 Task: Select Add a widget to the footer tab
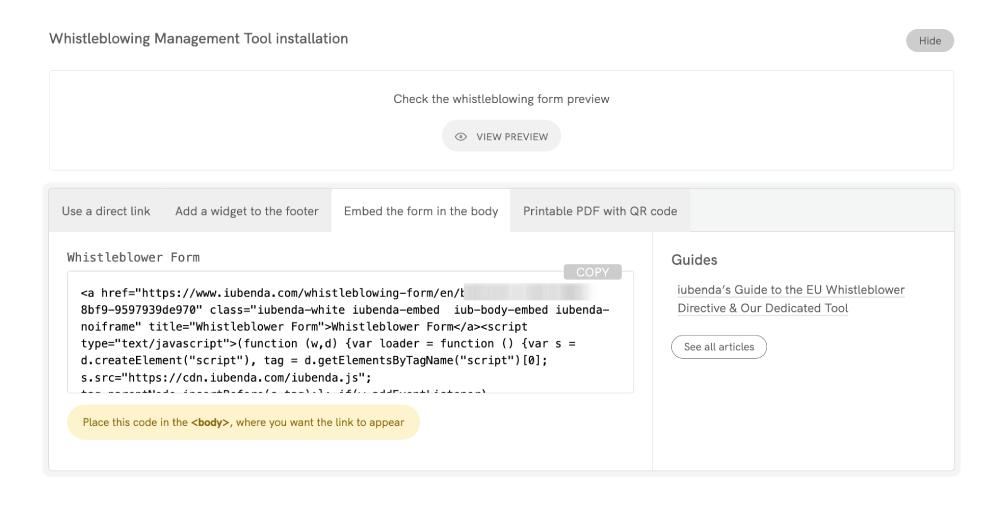[x=246, y=211]
